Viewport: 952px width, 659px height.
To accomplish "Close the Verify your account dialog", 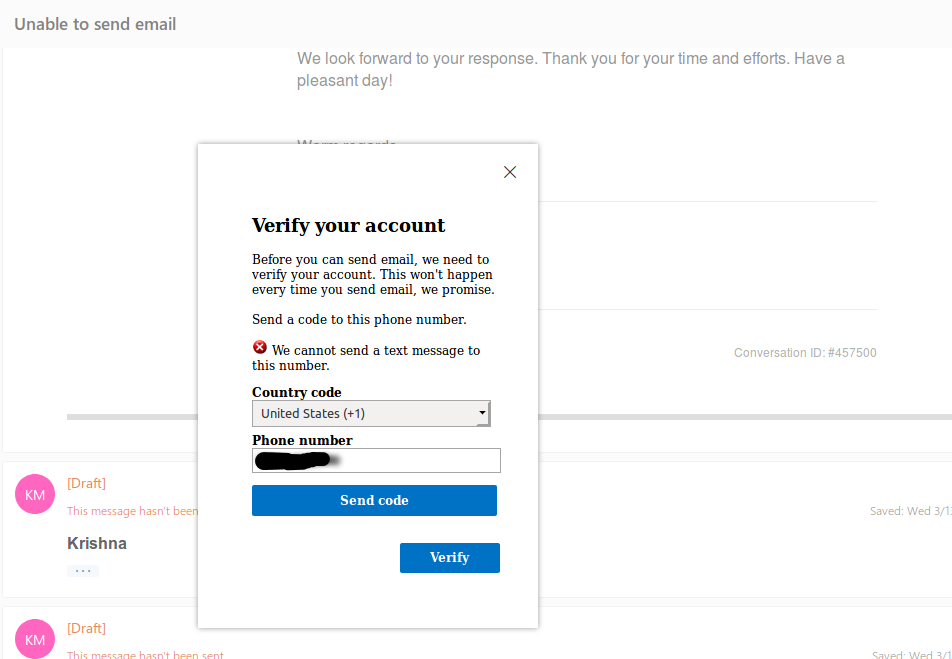I will click(510, 172).
